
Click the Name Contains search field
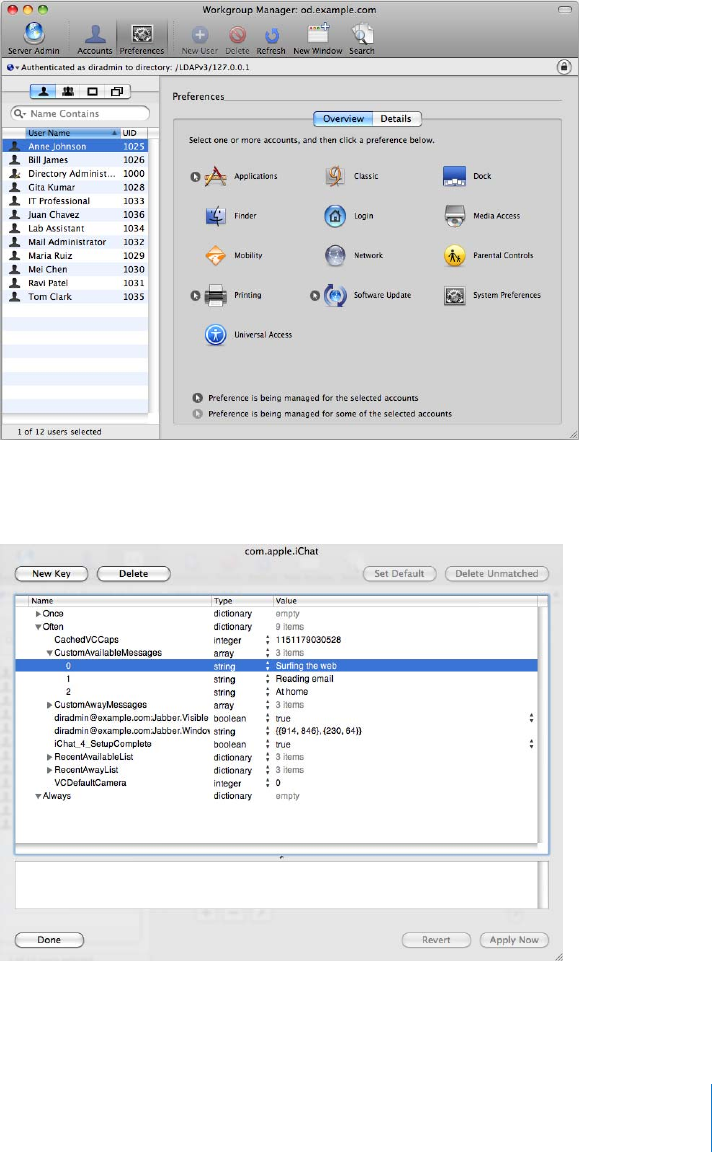(x=81, y=114)
